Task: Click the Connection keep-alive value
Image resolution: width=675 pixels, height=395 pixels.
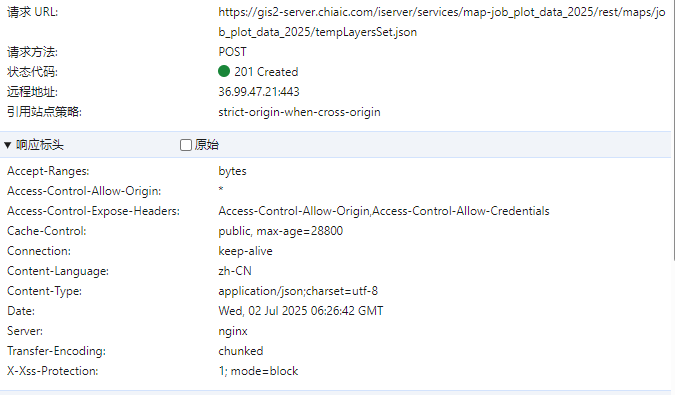Action: point(245,251)
